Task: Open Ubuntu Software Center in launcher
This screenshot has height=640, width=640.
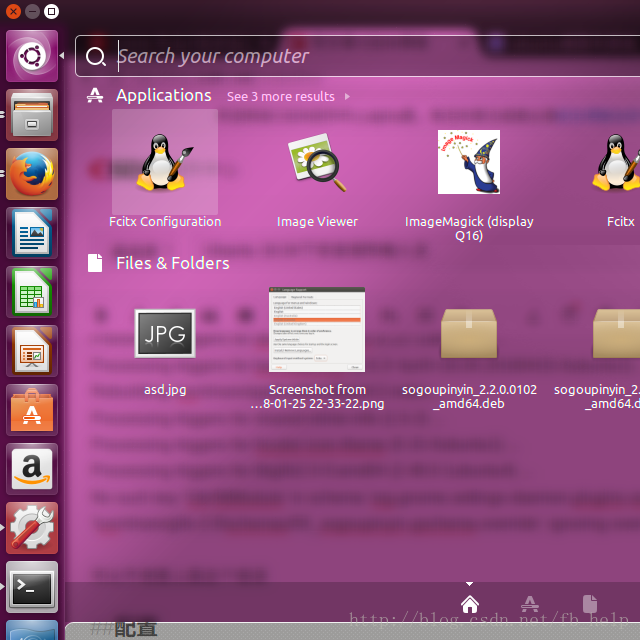Action: tap(32, 410)
